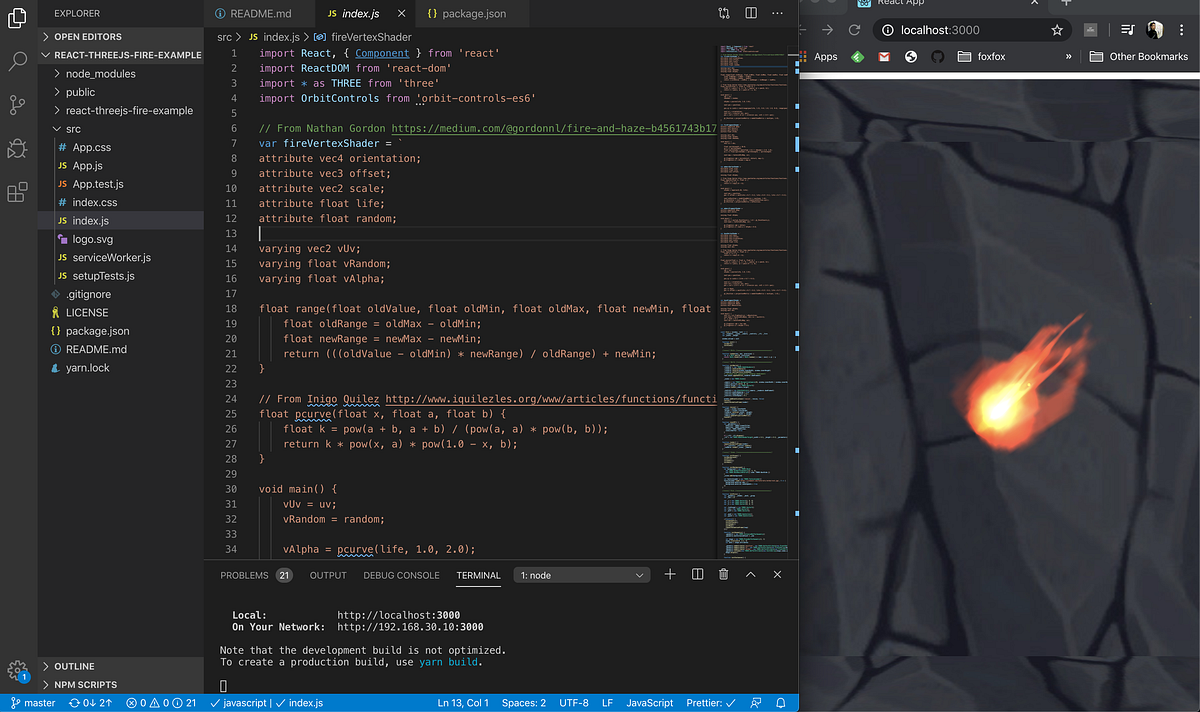Screen dimensions: 1200x712
Task: Open Feedly bookmark icon
Action: pyautogui.click(x=857, y=57)
